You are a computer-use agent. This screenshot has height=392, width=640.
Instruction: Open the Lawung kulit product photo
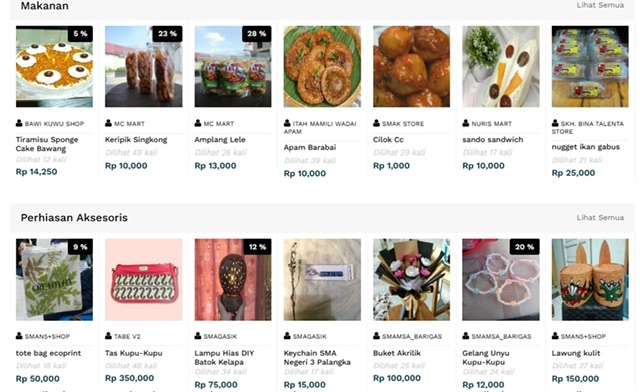tap(590, 279)
